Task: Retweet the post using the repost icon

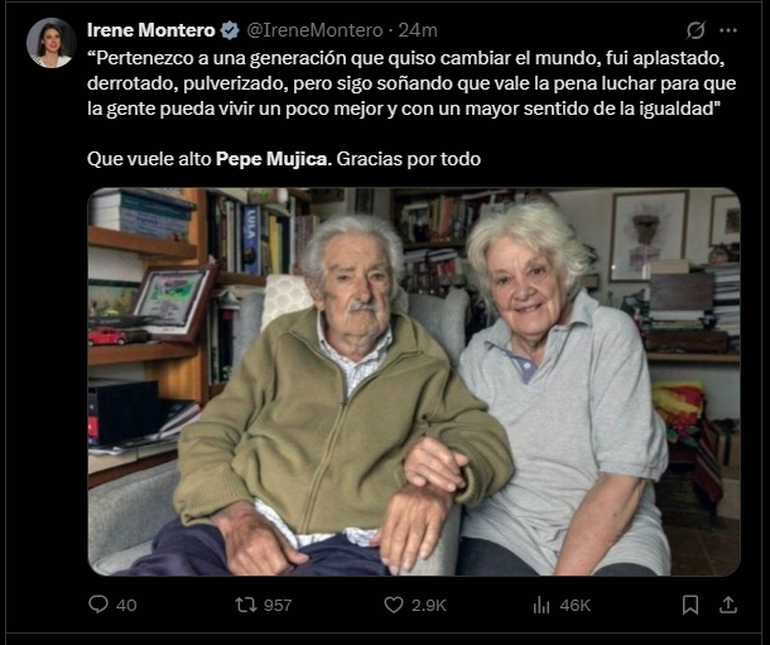Action: 246,605
